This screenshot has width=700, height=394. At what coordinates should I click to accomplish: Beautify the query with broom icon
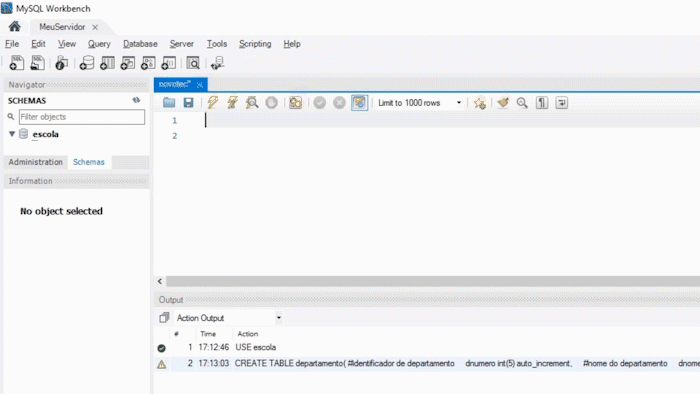503,103
